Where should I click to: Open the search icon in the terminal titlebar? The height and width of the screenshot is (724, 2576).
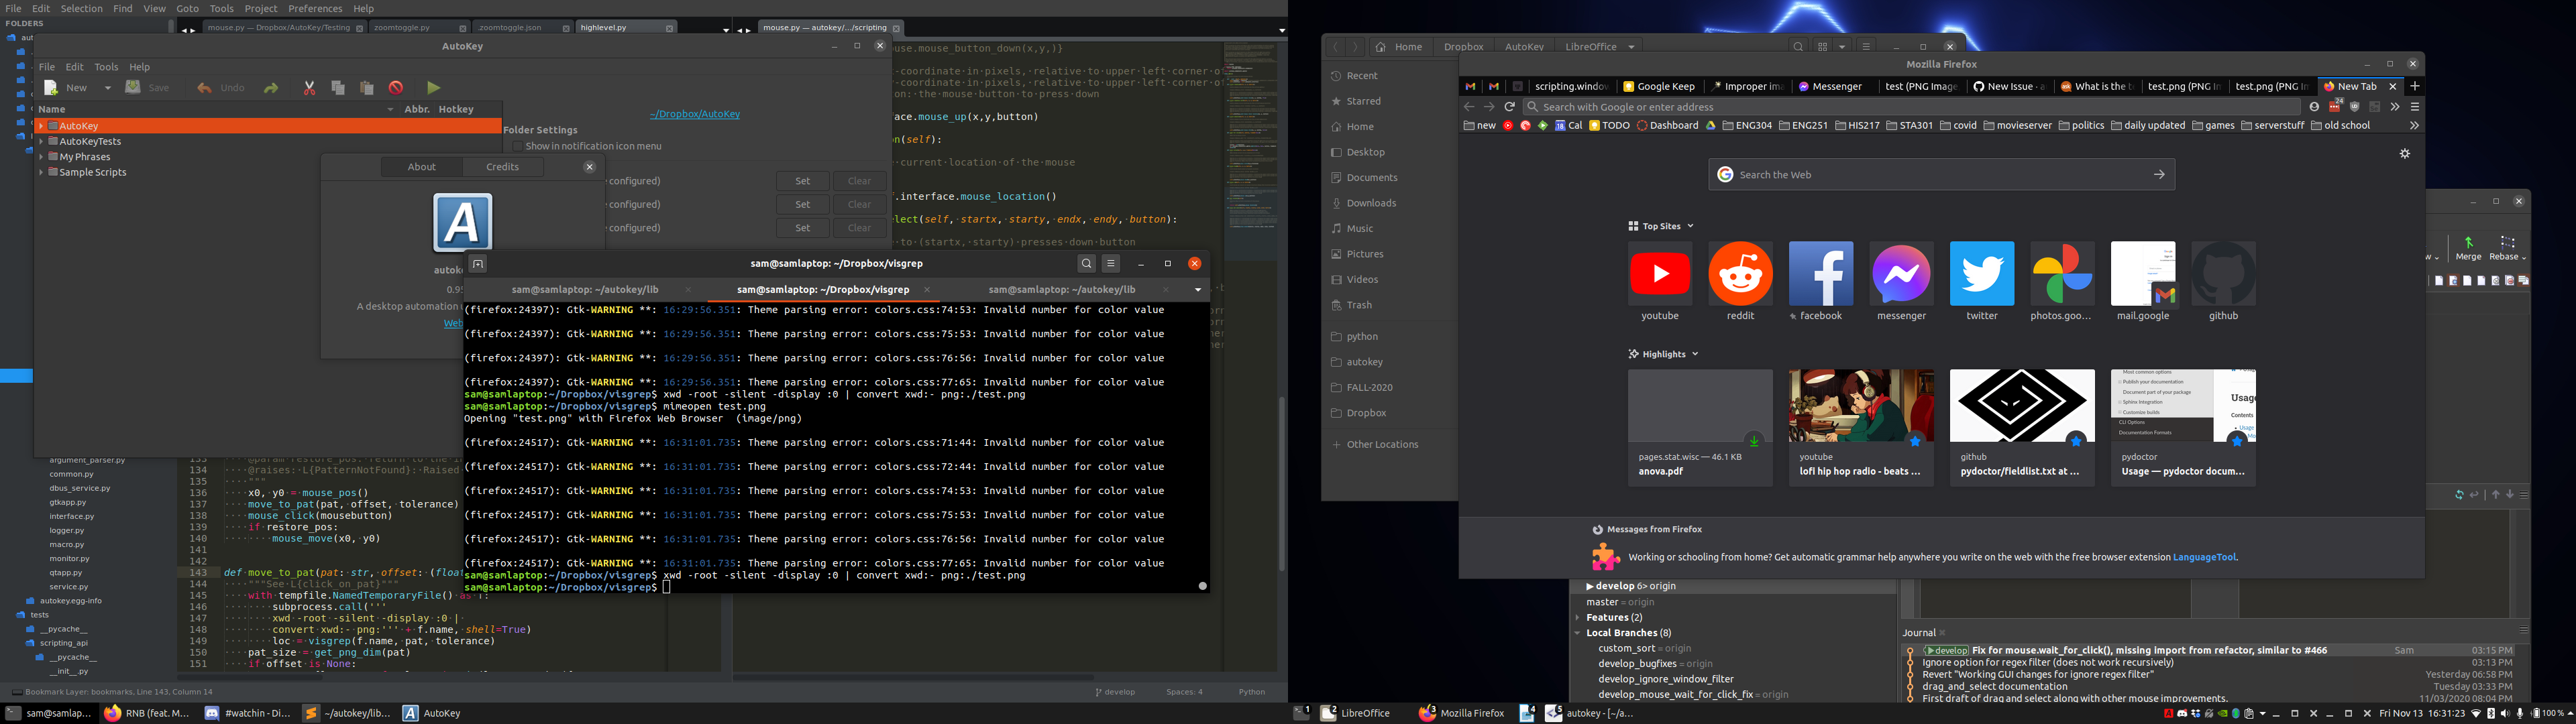pyautogui.click(x=1086, y=263)
